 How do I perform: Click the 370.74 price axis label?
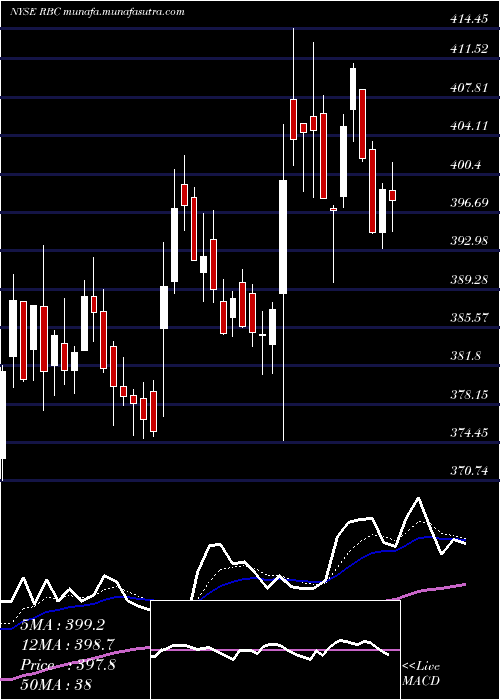click(x=469, y=471)
